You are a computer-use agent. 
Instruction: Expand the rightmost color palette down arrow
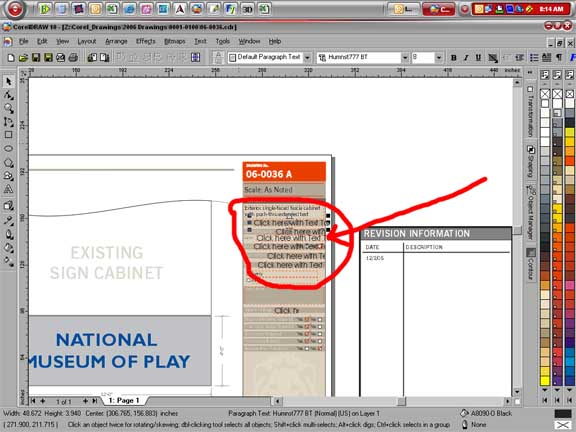point(570,390)
